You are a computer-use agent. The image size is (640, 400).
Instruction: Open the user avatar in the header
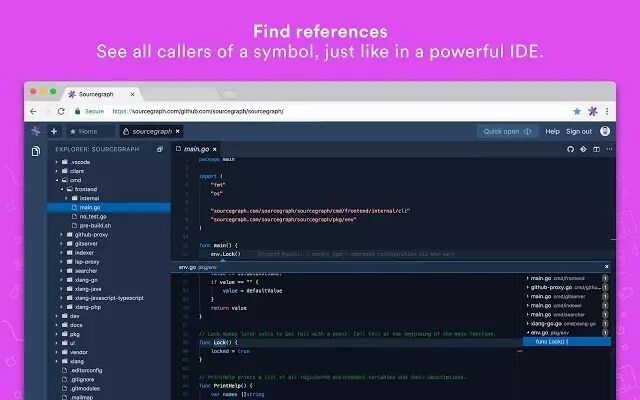click(x=605, y=131)
